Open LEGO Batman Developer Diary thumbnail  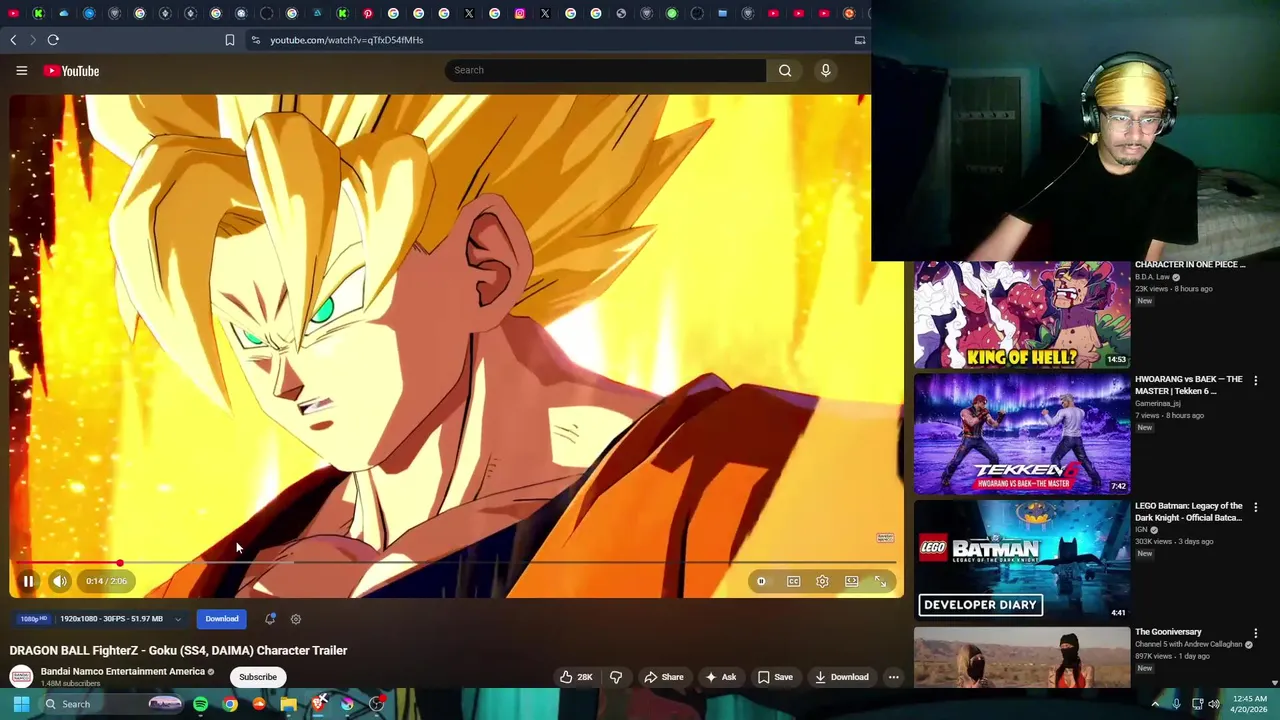click(x=1022, y=560)
